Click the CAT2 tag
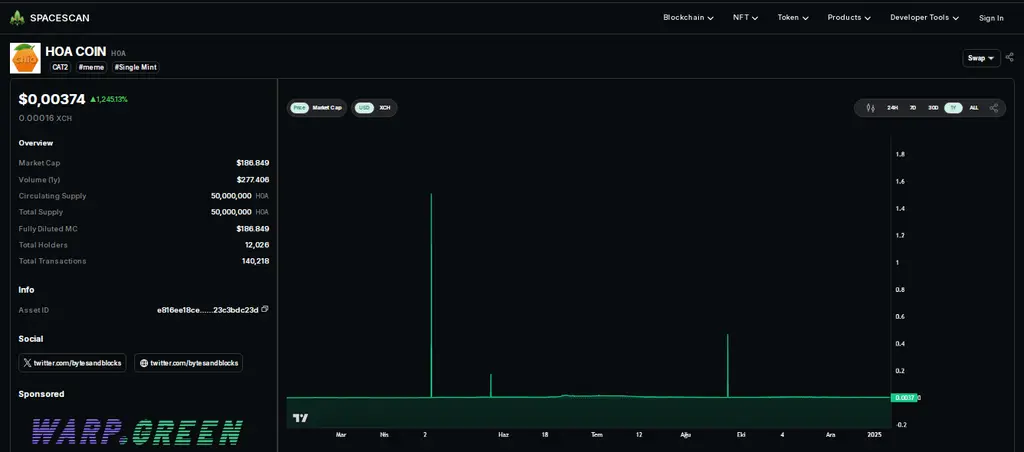This screenshot has width=1024, height=452. point(60,67)
